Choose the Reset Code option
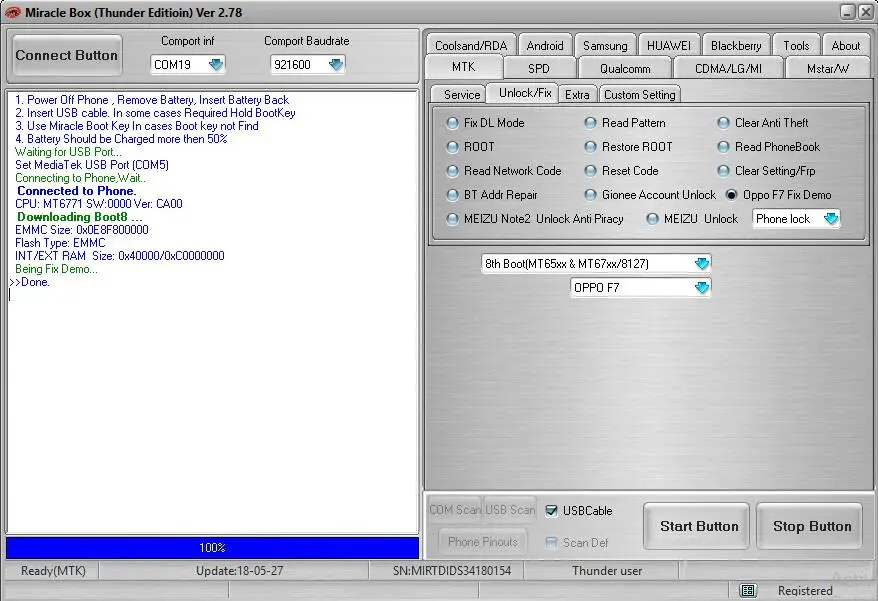The width and height of the screenshot is (878, 601). [x=590, y=171]
